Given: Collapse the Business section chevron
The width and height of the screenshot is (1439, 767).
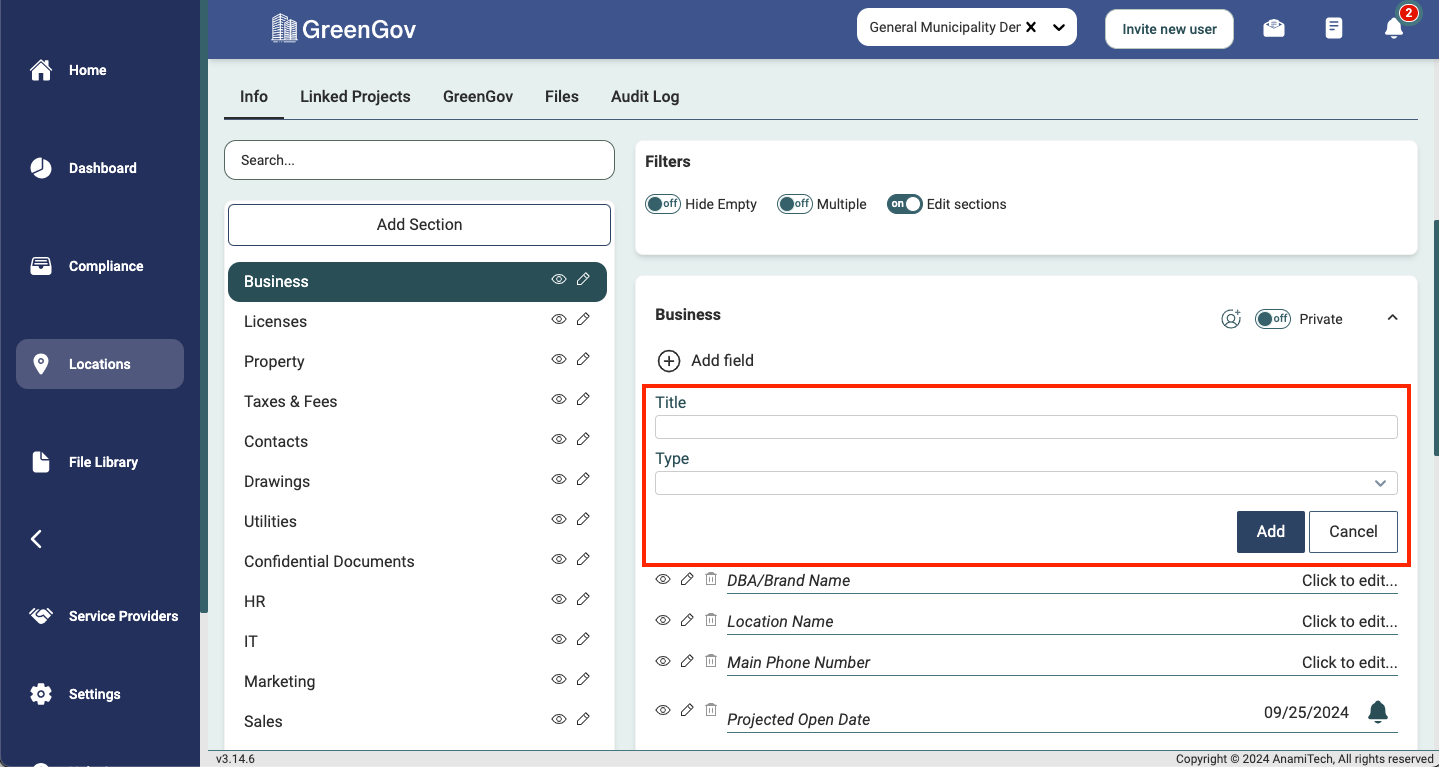Looking at the screenshot, I should point(1392,318).
